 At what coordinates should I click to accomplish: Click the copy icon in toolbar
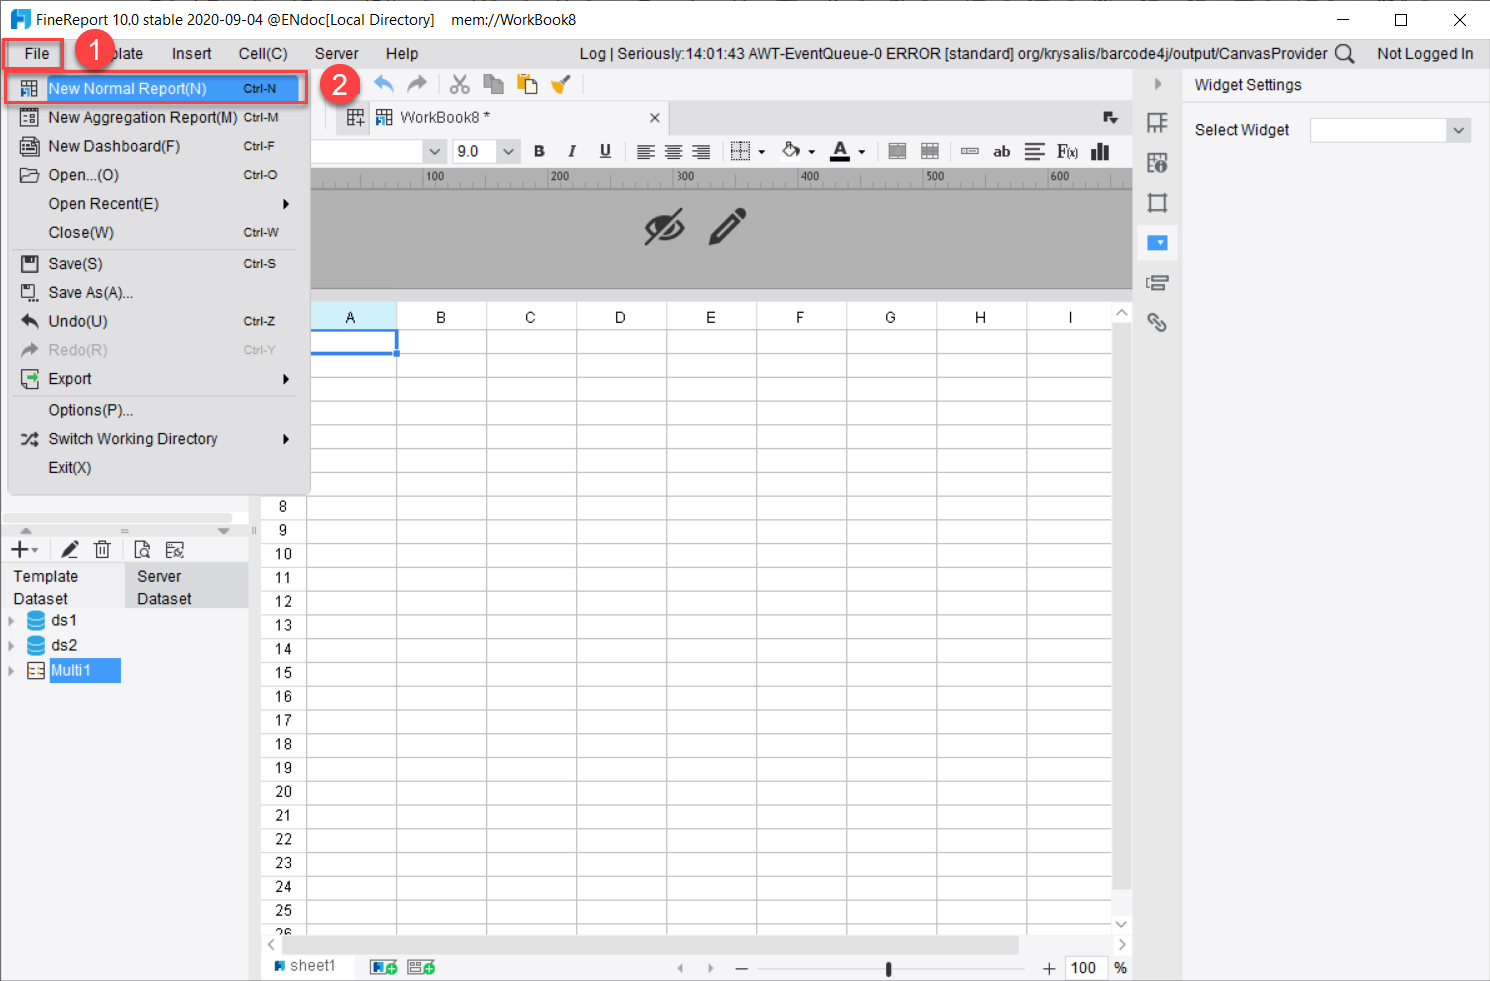[x=493, y=84]
